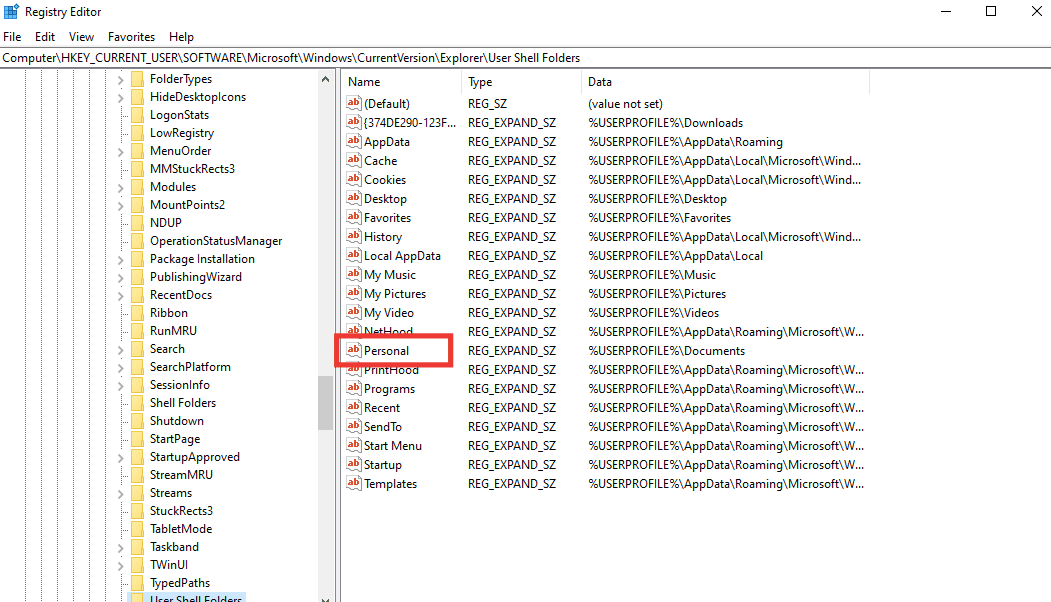Click the folder icon next to Shell Folders
Image resolution: width=1051 pixels, height=602 pixels.
click(137, 403)
